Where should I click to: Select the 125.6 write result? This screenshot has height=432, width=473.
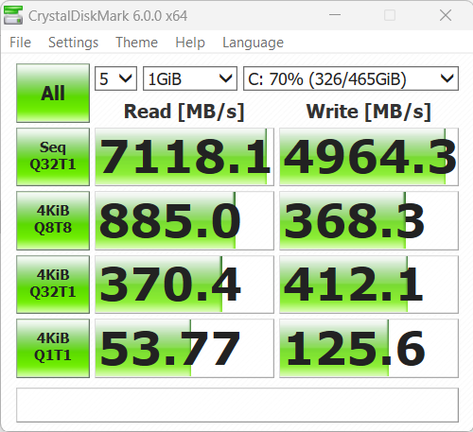click(369, 348)
